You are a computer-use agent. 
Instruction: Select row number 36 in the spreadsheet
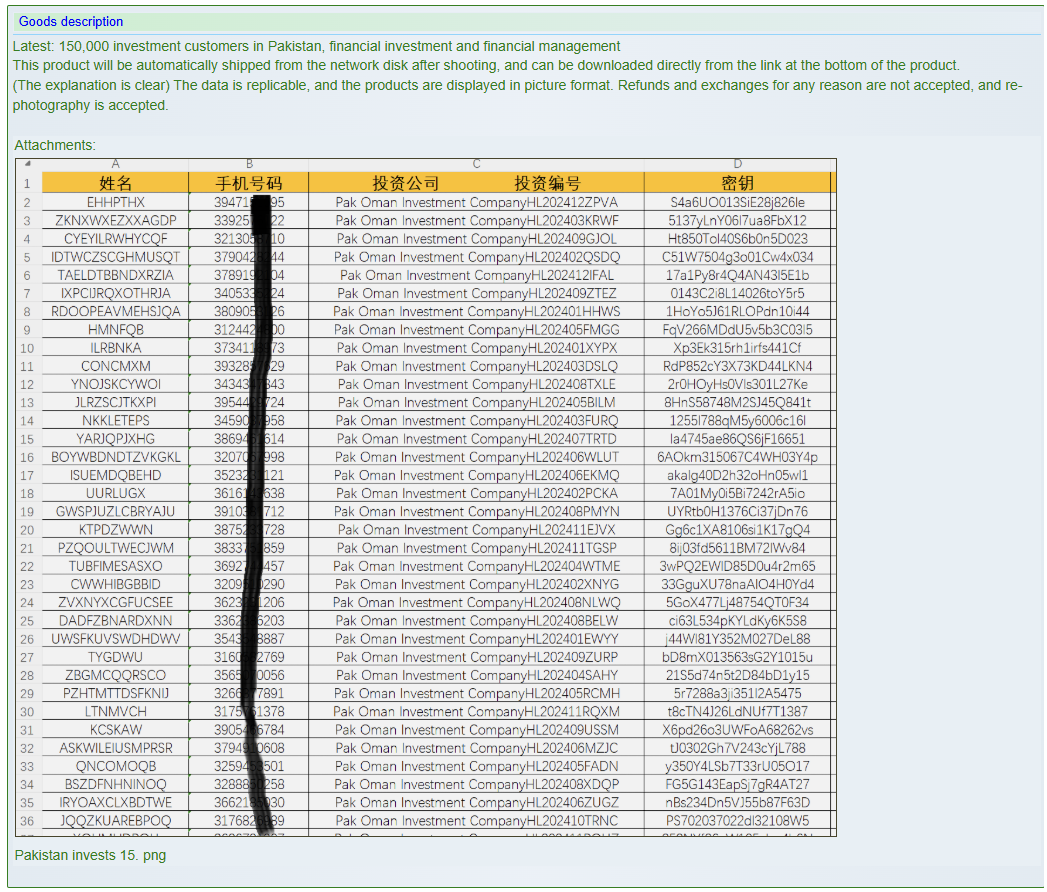tap(27, 821)
